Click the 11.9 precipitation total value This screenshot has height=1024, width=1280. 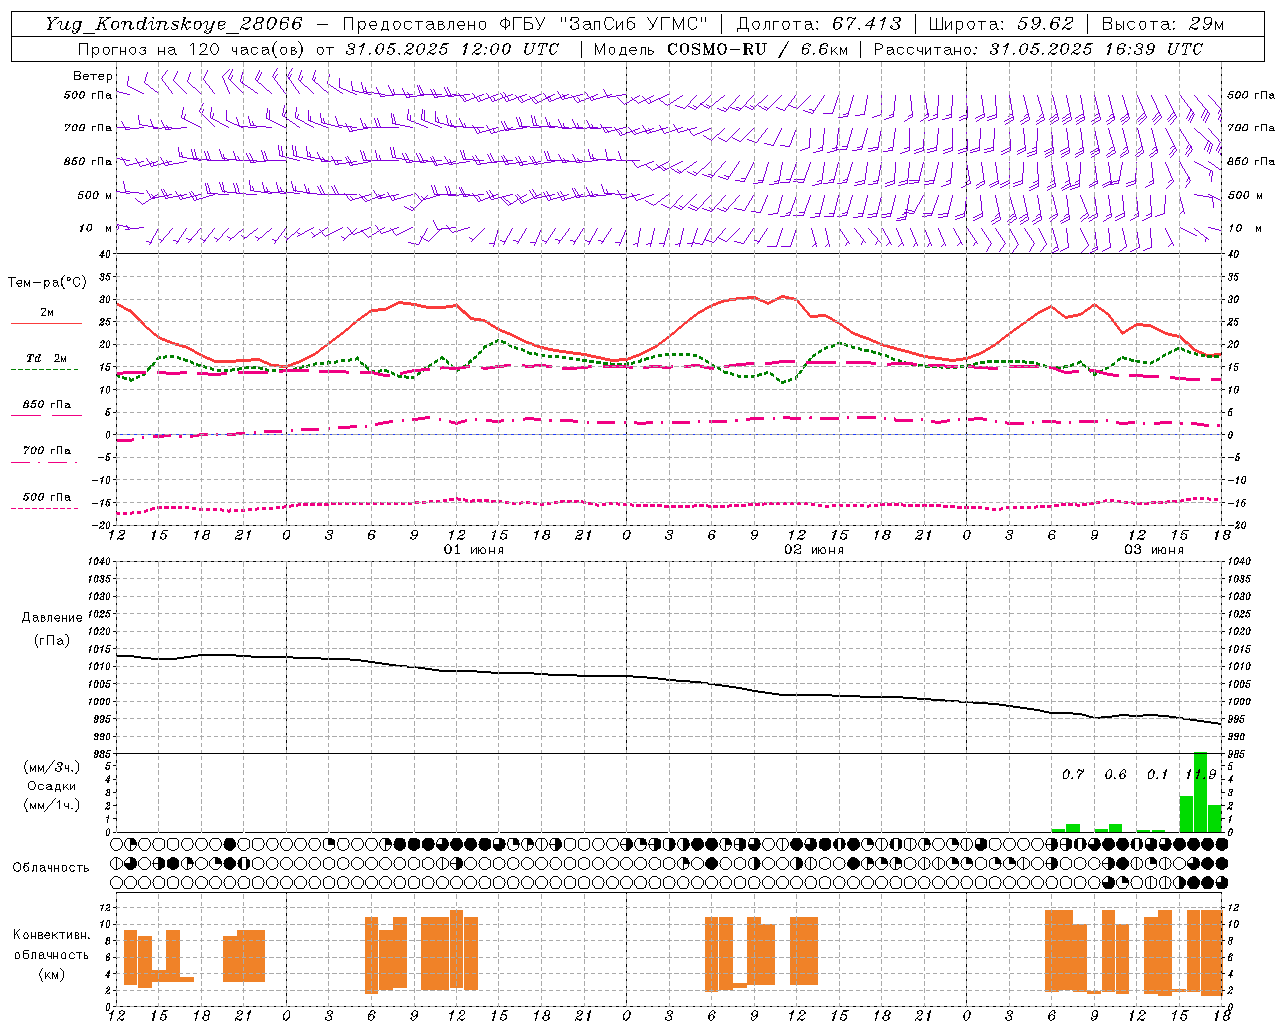[x=1200, y=774]
